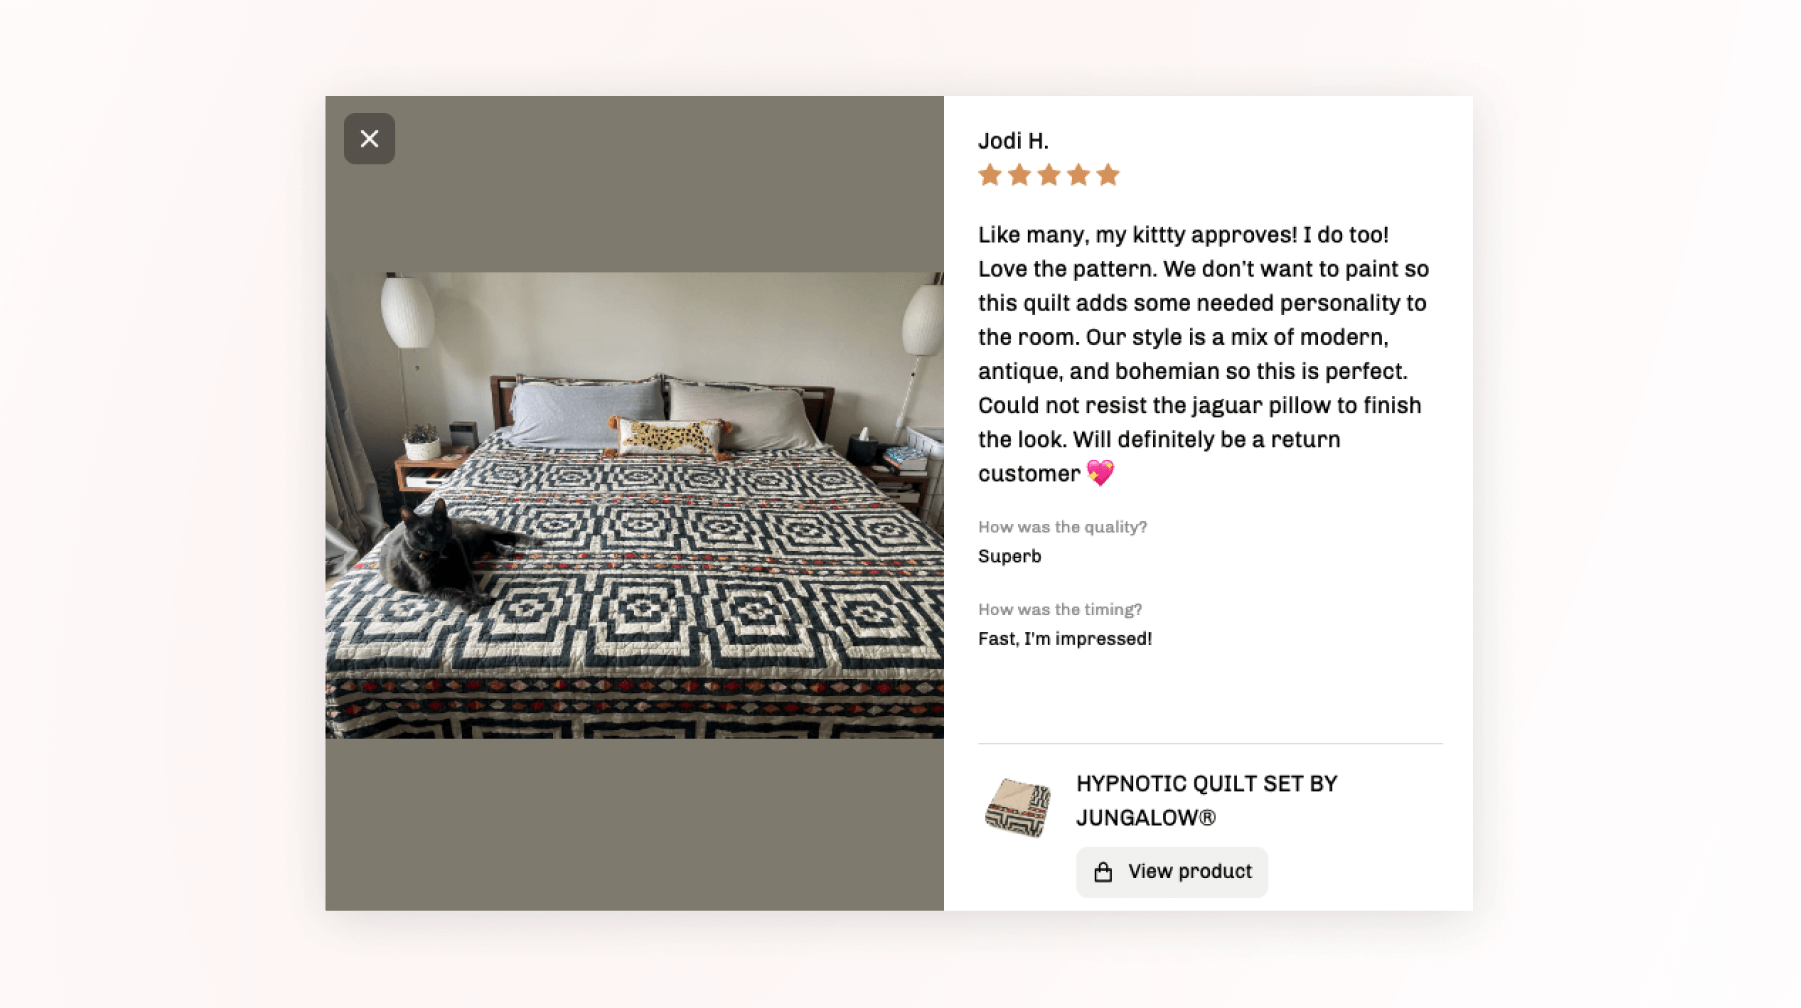Click the jaguar pillow in the photo
The height and width of the screenshot is (1008, 1801).
click(x=668, y=437)
